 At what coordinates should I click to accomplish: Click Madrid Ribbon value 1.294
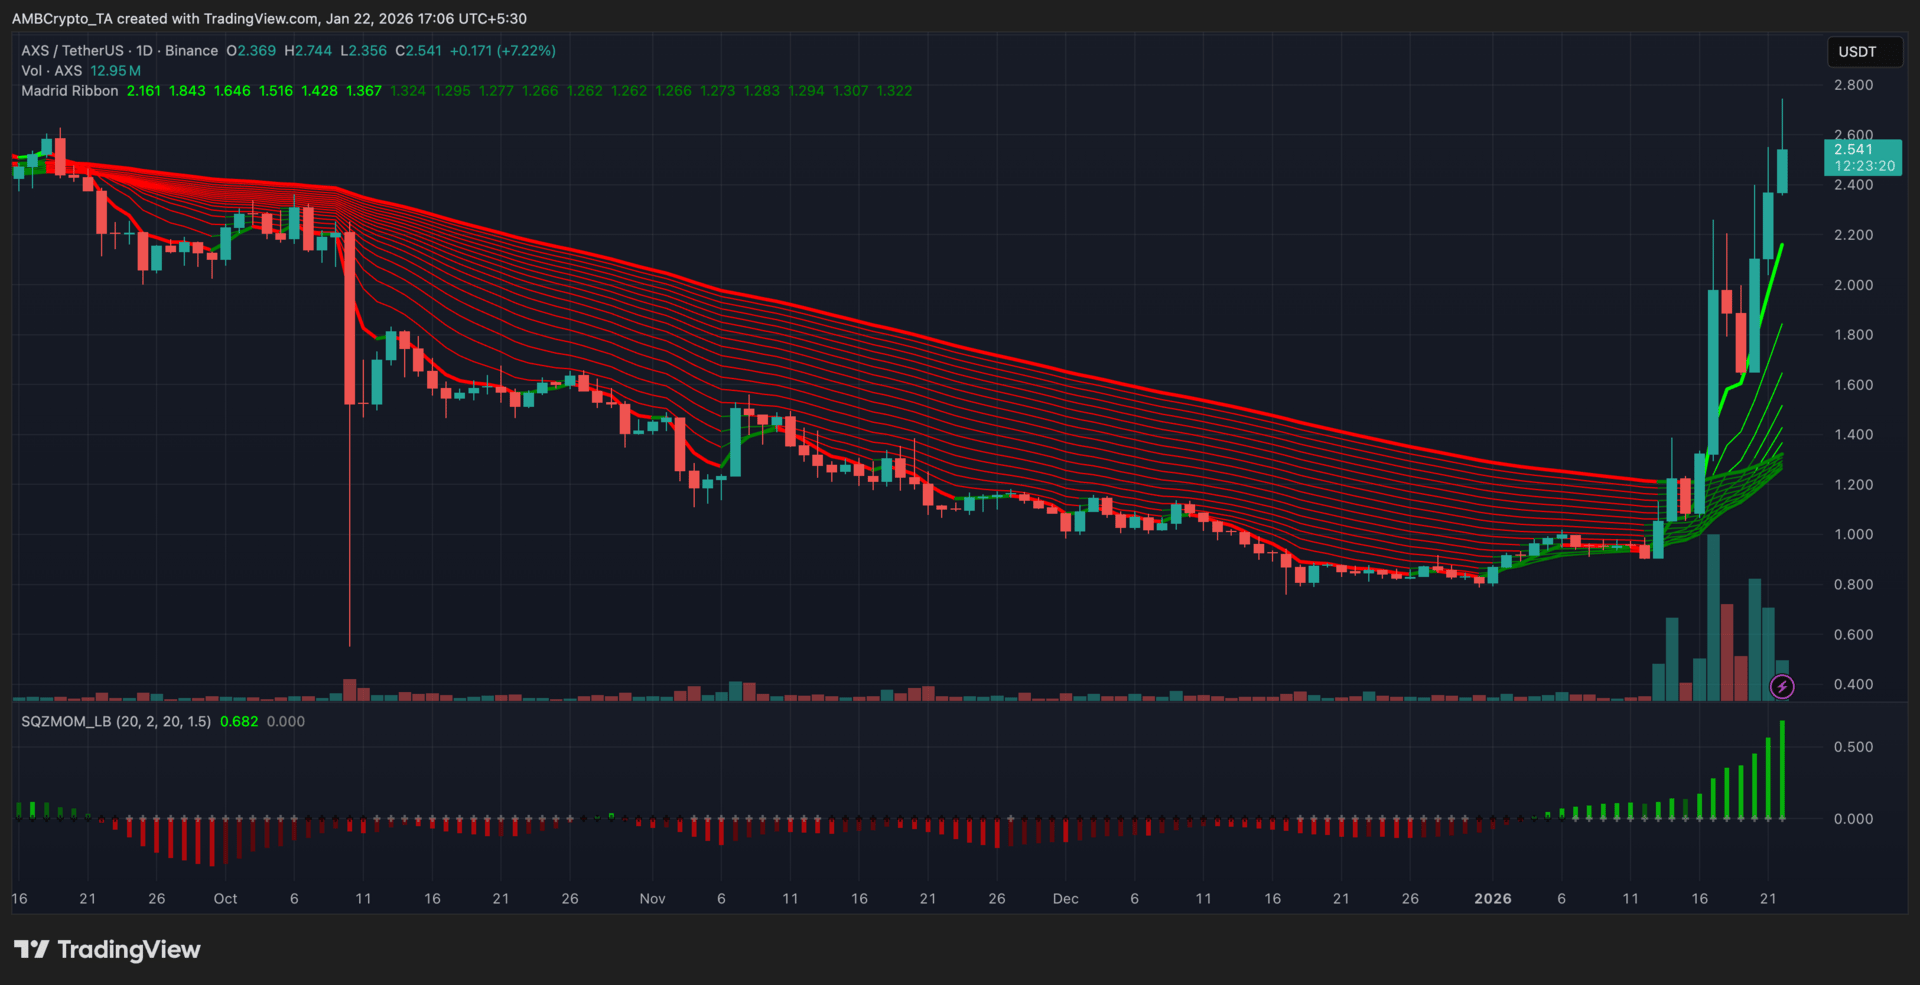[x=806, y=91]
